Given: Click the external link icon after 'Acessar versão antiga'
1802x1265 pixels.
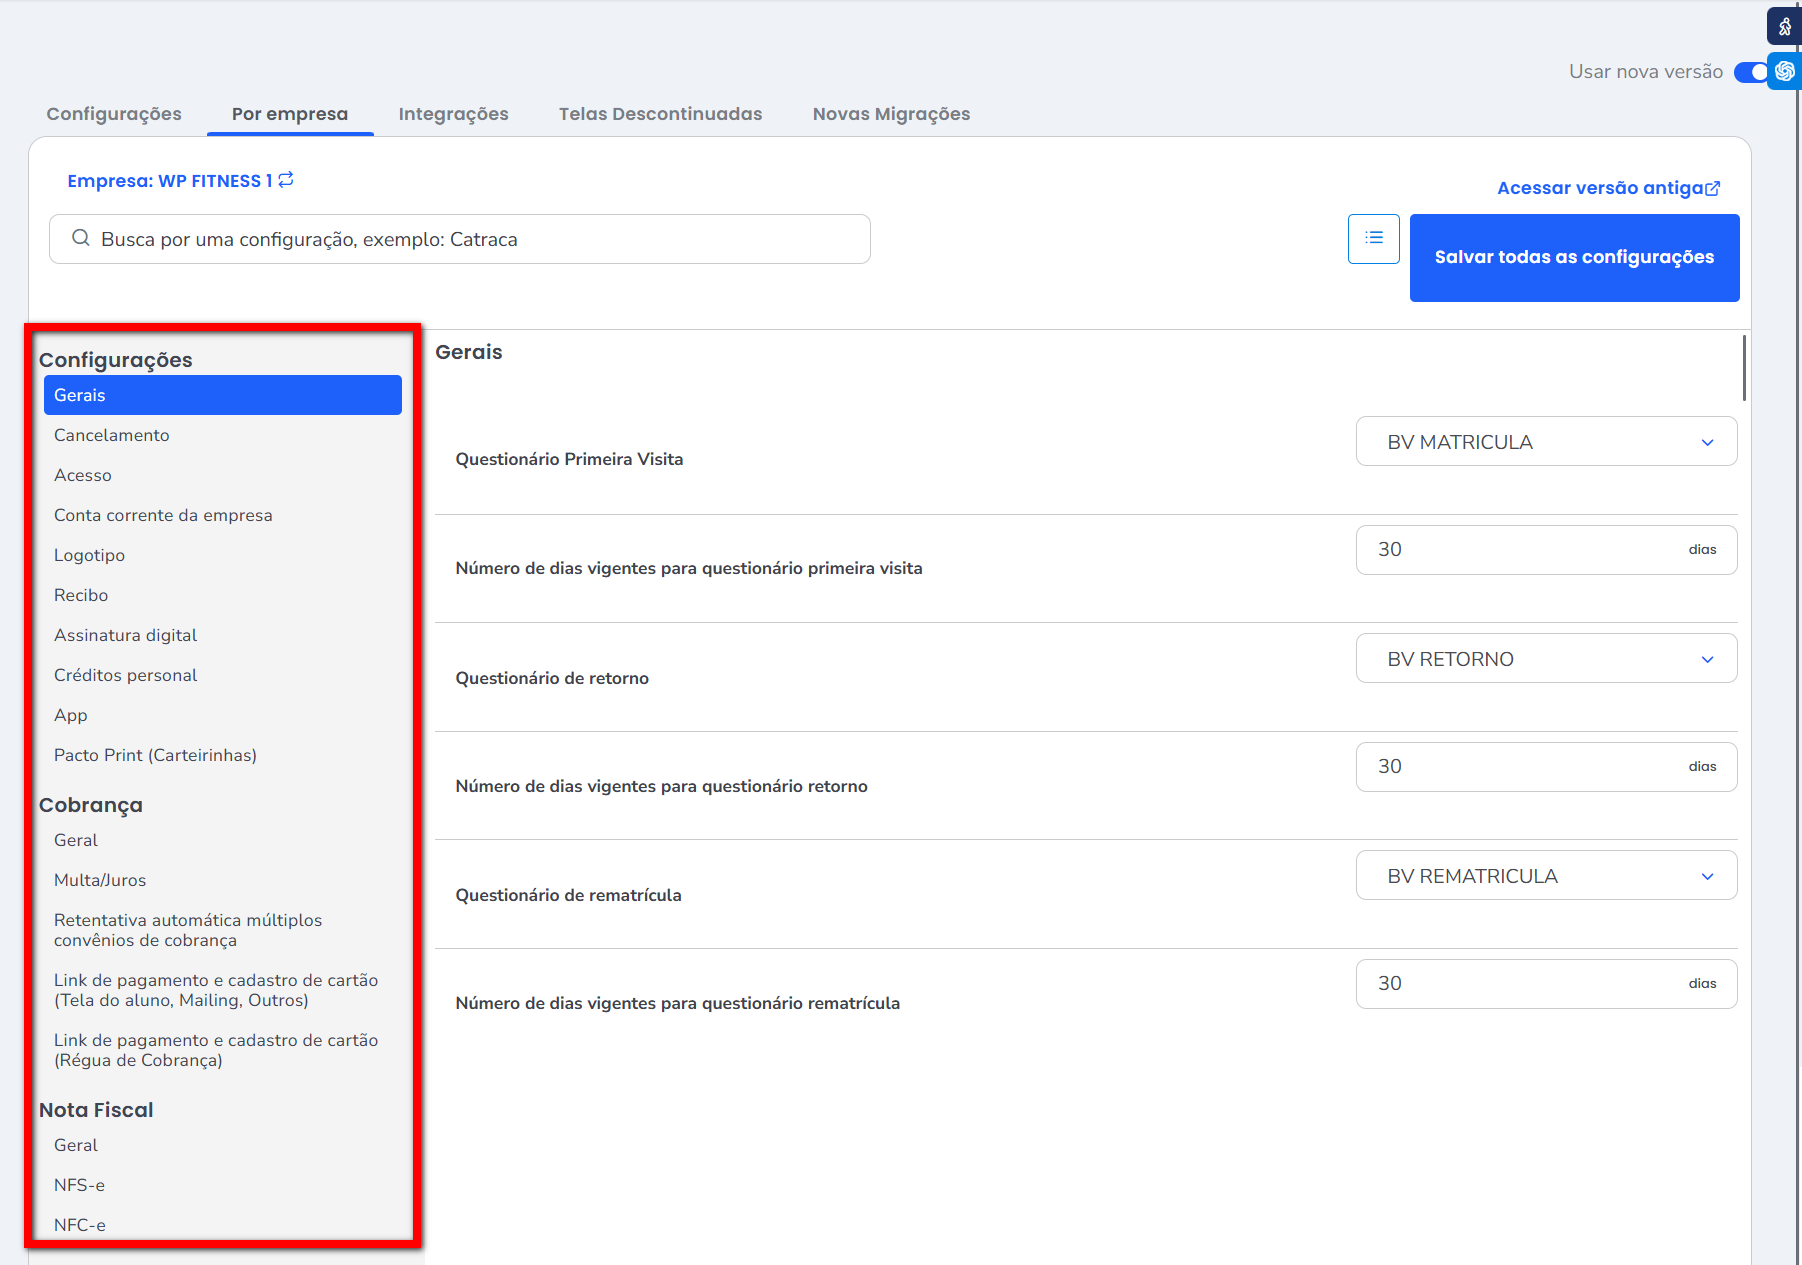Looking at the screenshot, I should click(x=1713, y=188).
